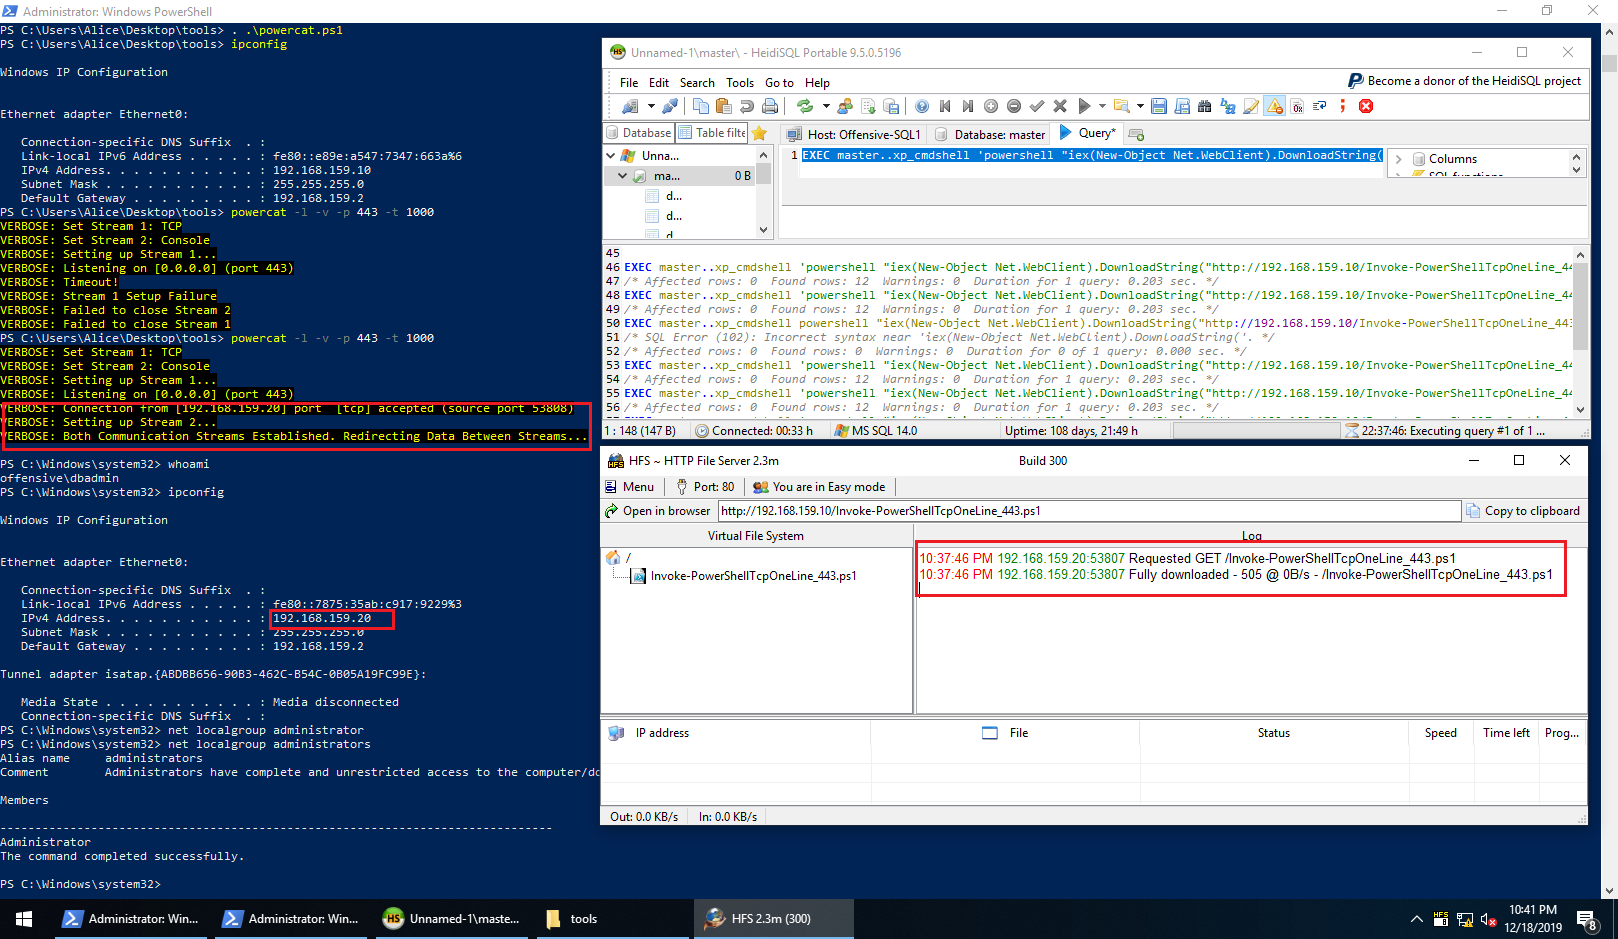Screen dimensions: 1618x939
Task: Open the HFS Menu button
Action: tap(630, 487)
